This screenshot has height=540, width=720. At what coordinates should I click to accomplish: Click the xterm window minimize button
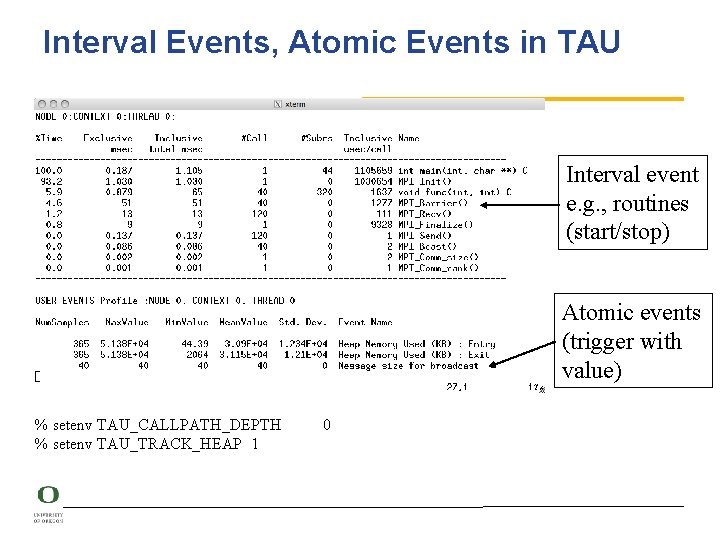(53, 104)
